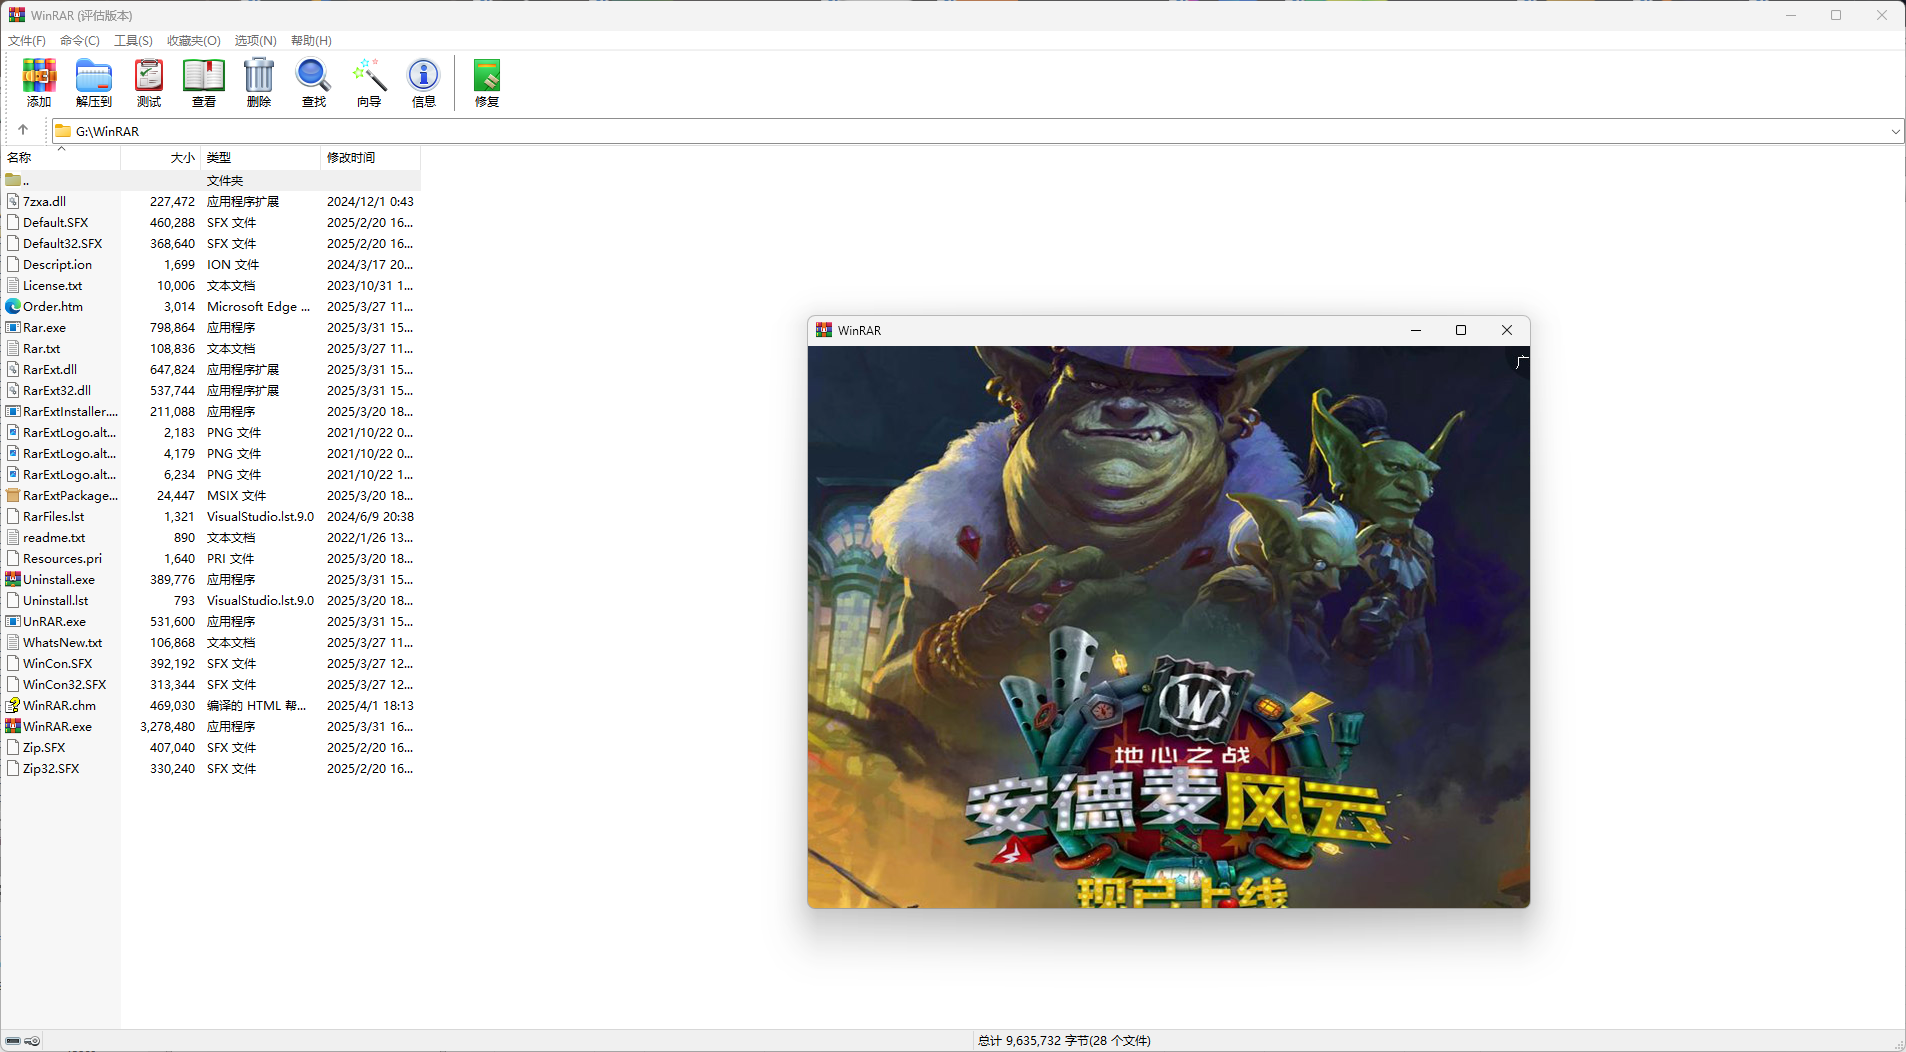Screen dimensions: 1906x1052
Task: Select the Zip.SFX file row
Action: click(210, 747)
